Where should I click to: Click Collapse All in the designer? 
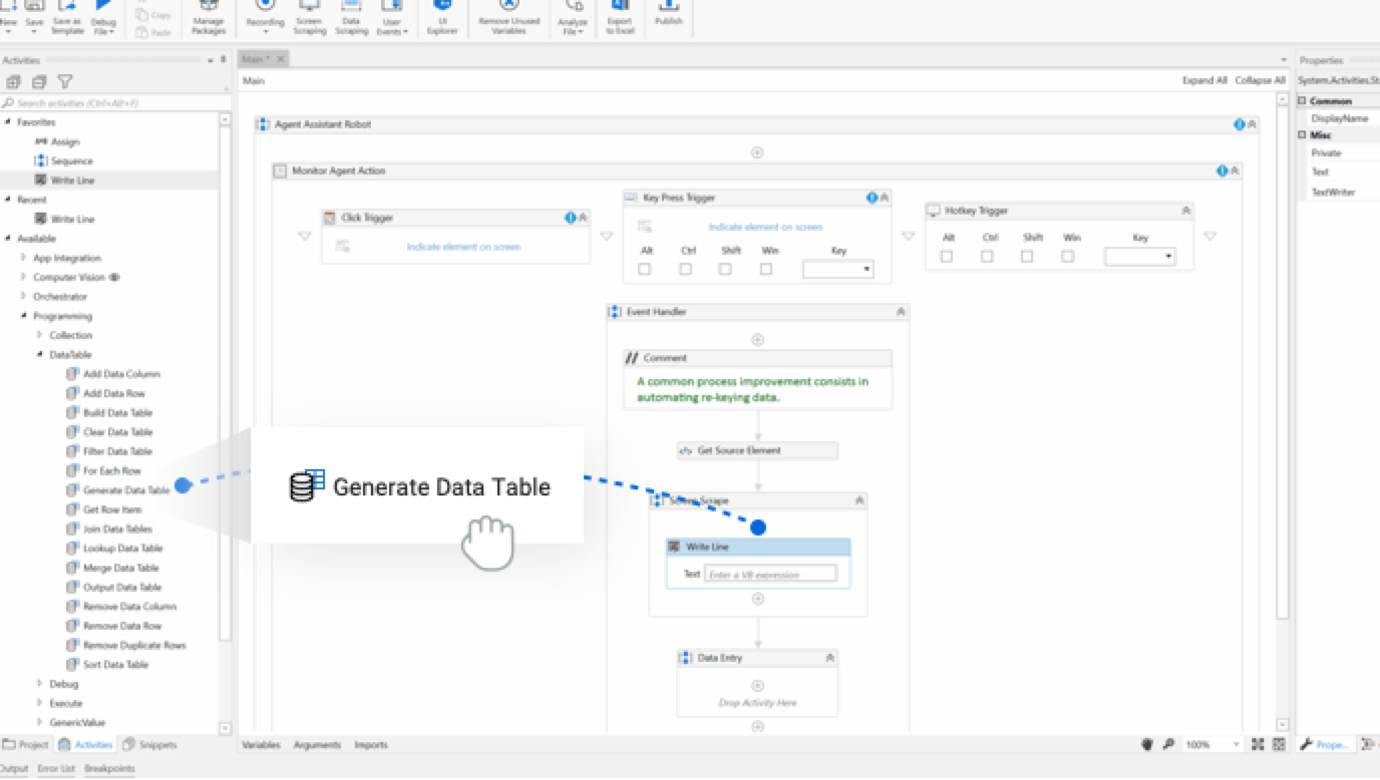click(1259, 80)
